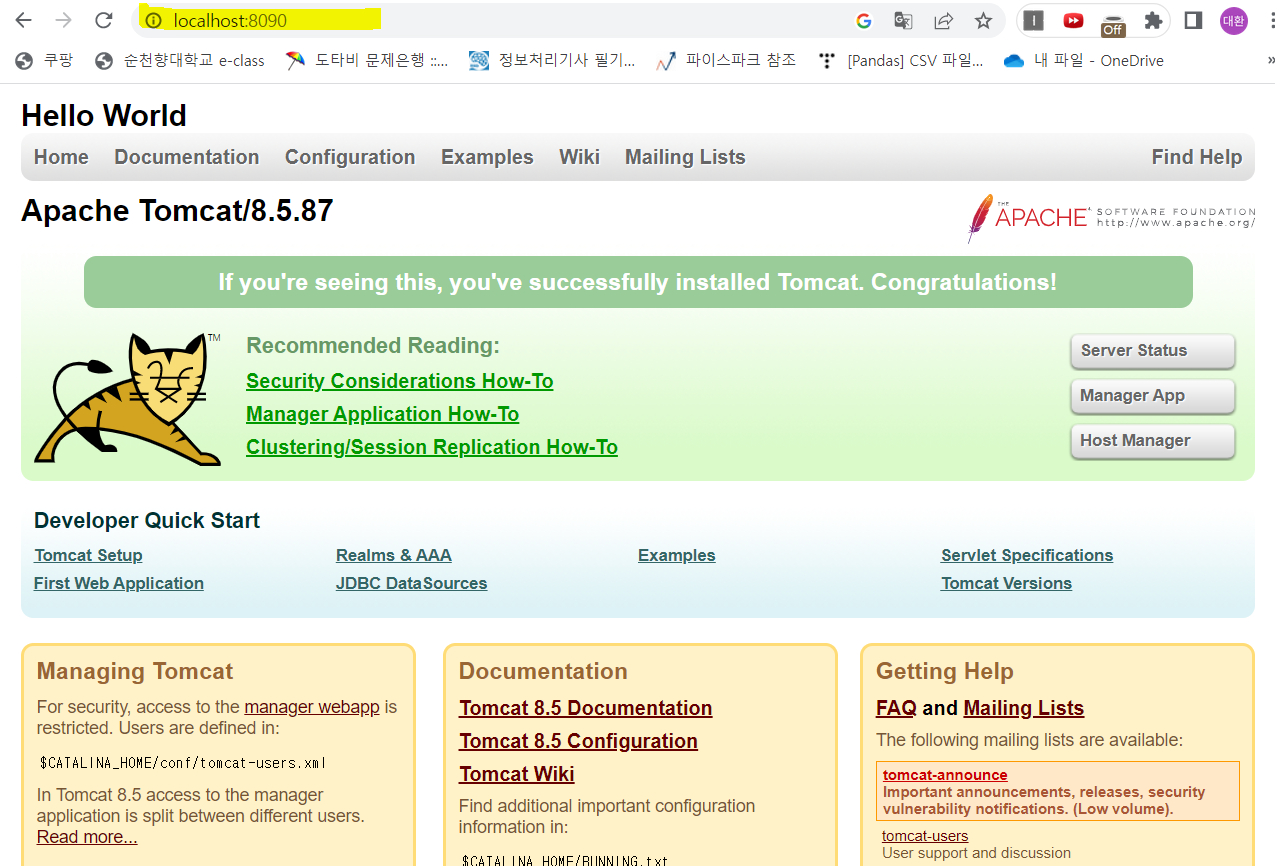Open the First Web Application link
Viewport: 1275px width, 866px height.
[x=119, y=583]
